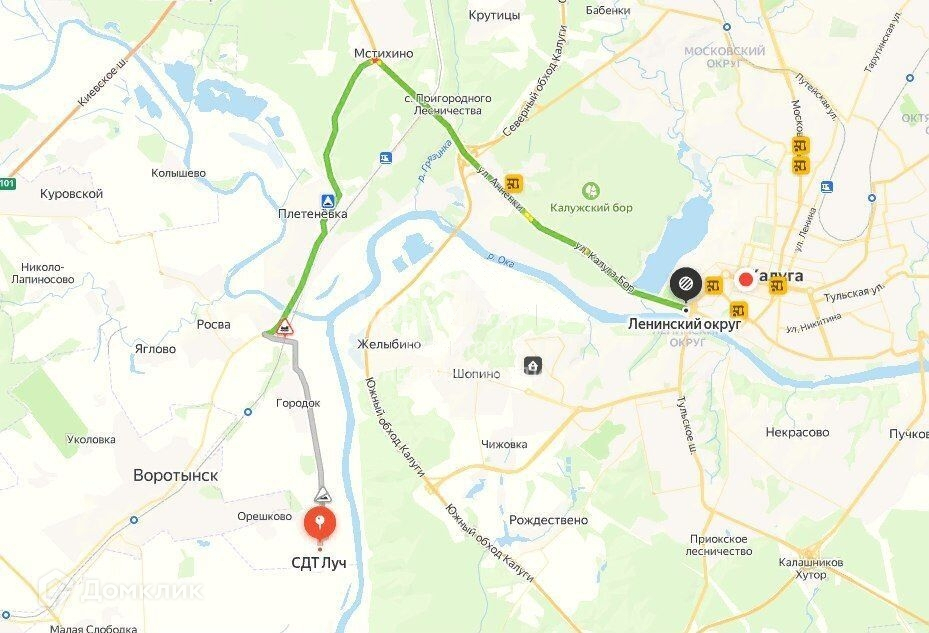Click the 101 highway shield on the left edge
This screenshot has width=929, height=633.
pos(7,183)
